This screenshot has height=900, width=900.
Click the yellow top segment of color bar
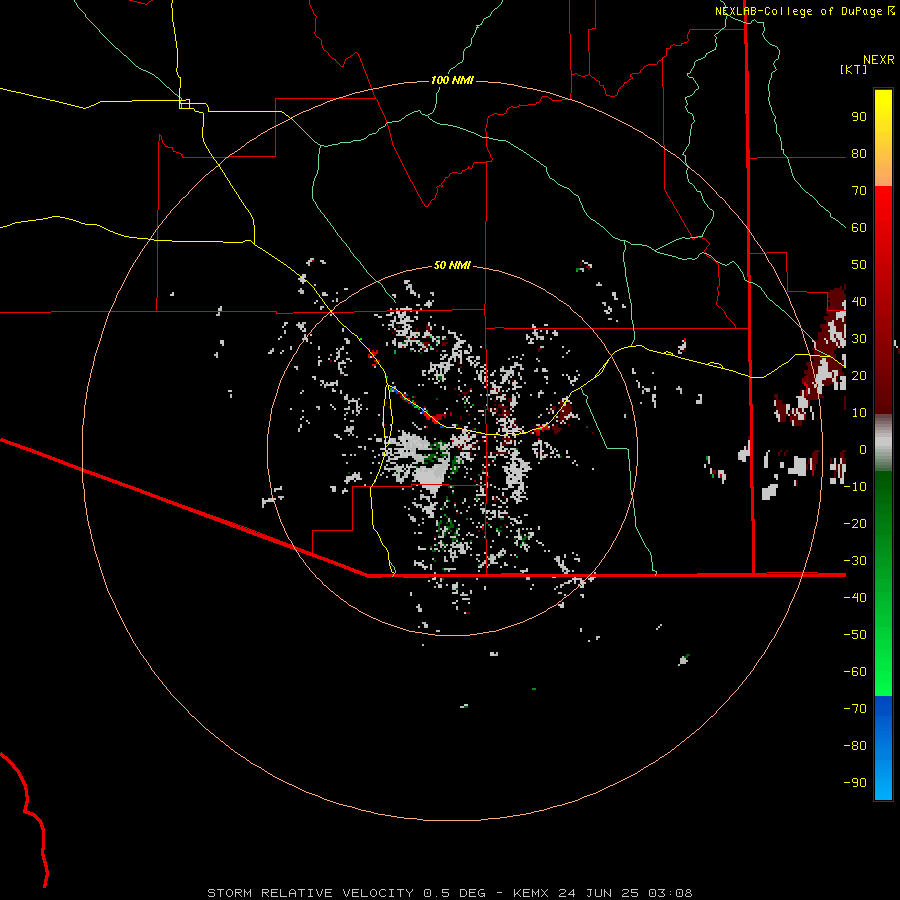tap(883, 138)
